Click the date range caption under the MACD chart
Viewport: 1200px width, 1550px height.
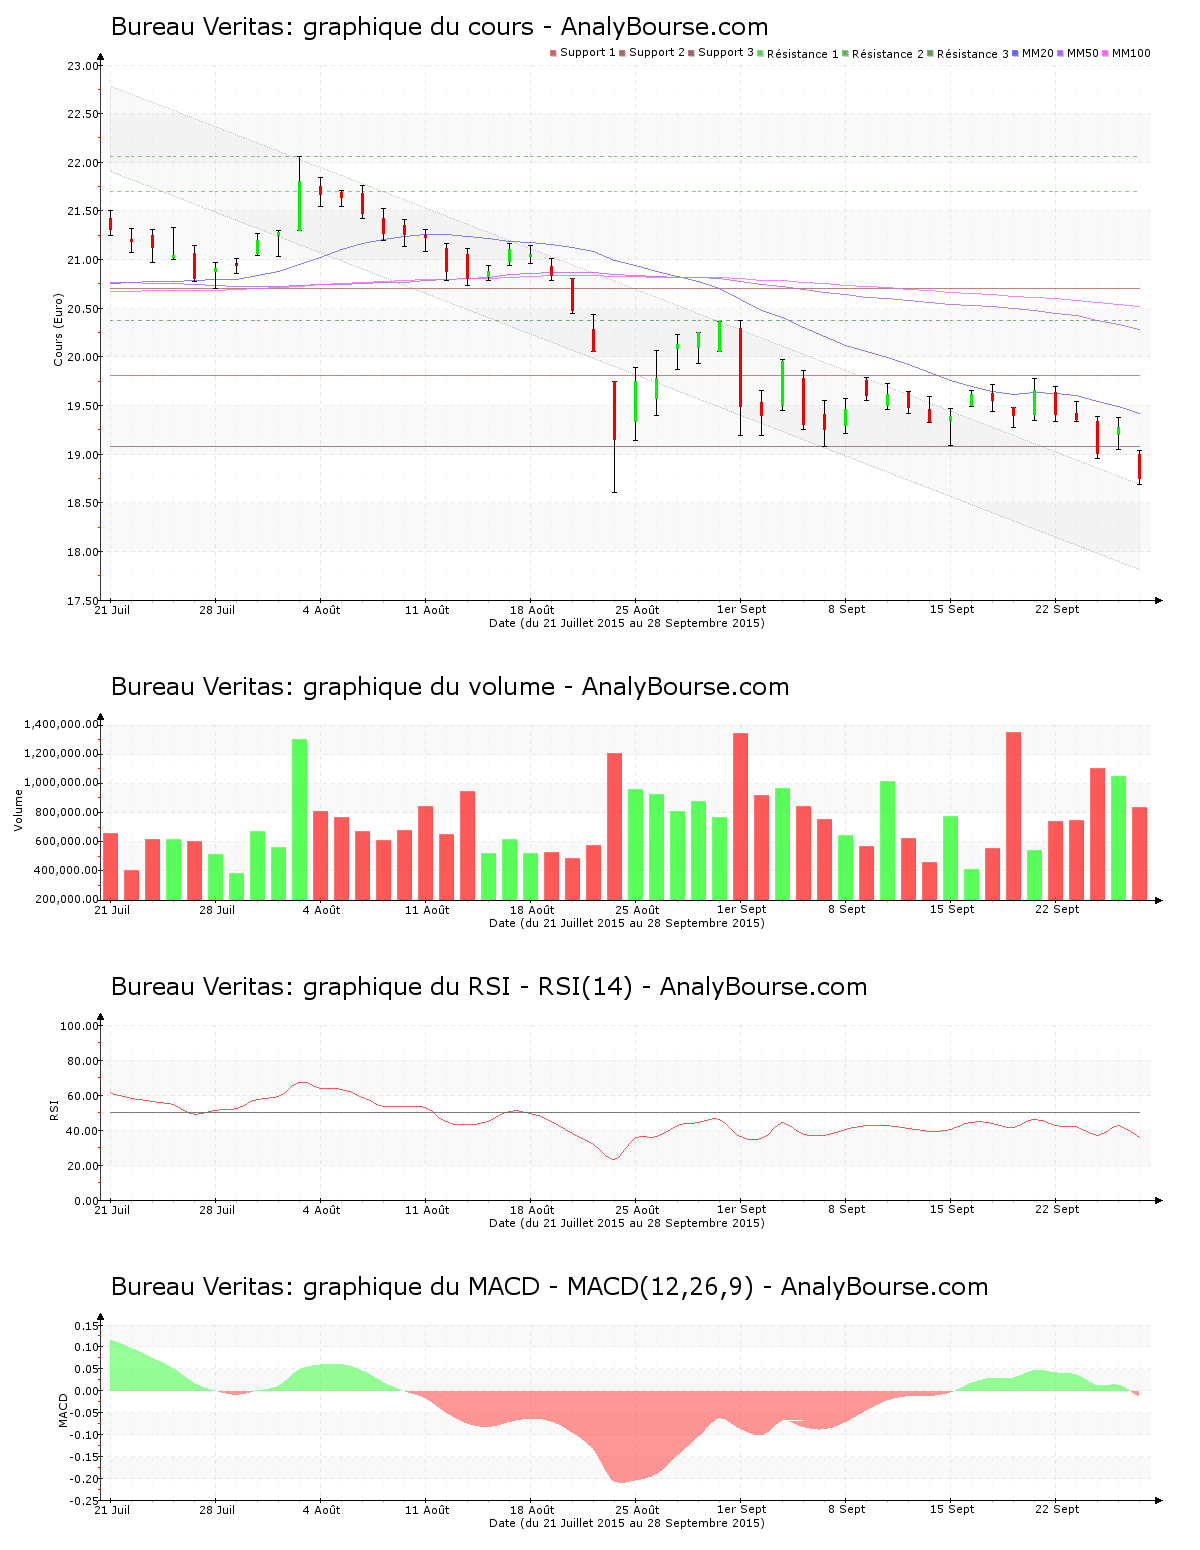coord(627,1523)
